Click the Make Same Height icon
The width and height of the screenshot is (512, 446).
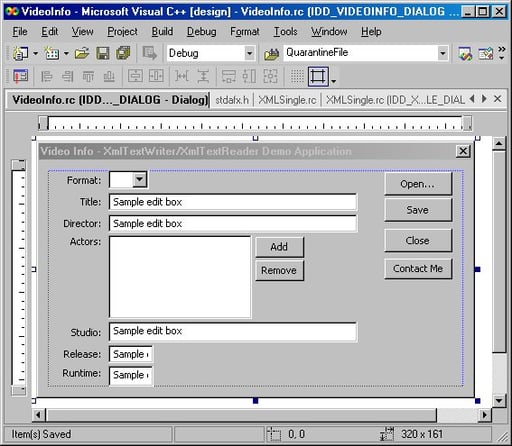[249, 76]
